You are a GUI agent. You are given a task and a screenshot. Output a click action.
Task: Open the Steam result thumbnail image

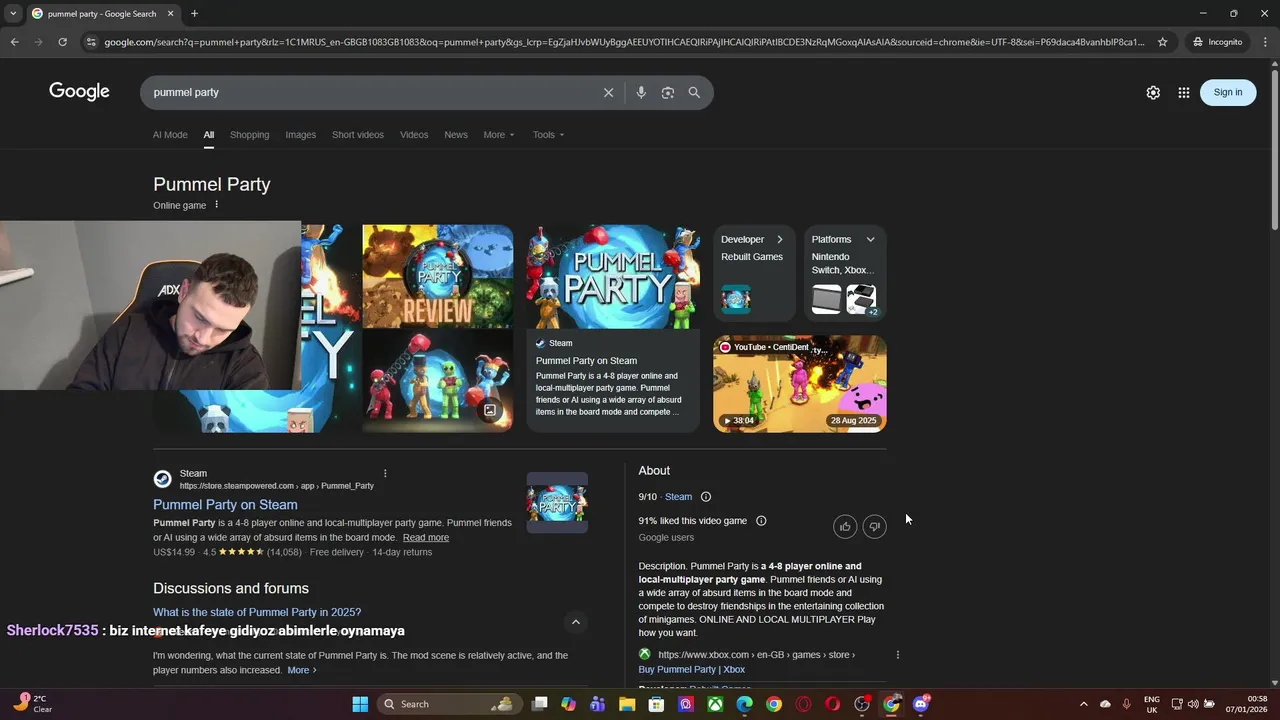(557, 502)
